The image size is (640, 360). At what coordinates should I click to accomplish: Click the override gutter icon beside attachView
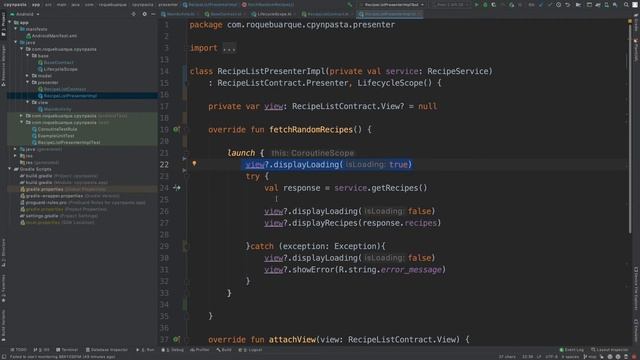pos(176,339)
